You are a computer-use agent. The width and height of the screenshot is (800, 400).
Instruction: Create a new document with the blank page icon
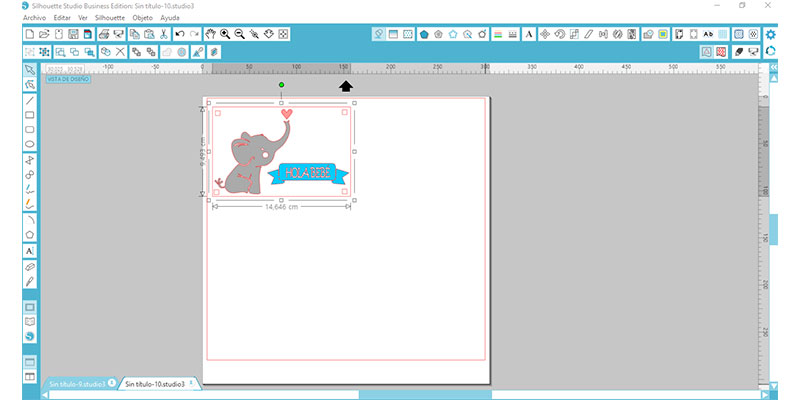(x=30, y=34)
